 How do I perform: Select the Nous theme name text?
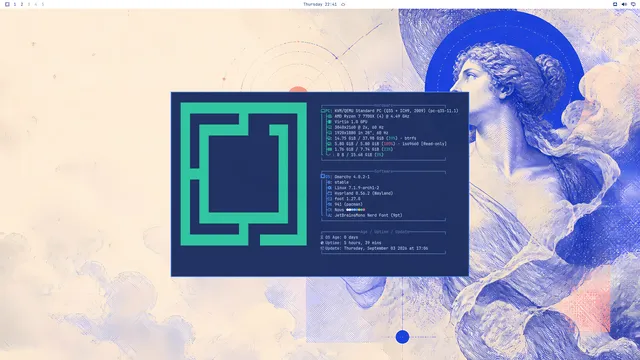[339, 210]
